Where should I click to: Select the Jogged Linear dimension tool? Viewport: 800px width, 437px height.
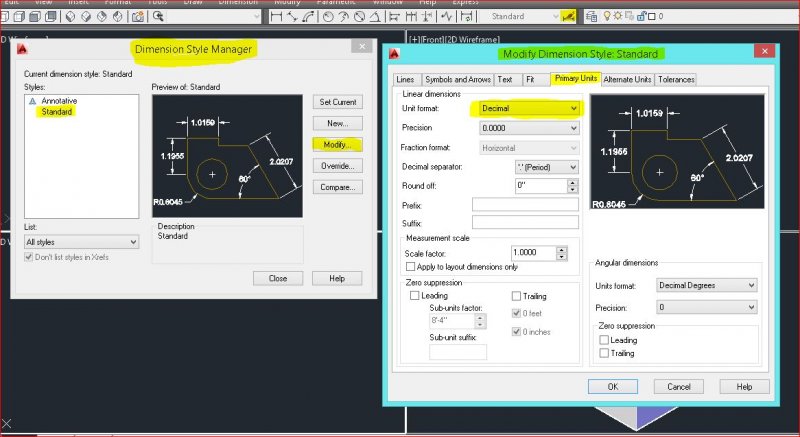pyautogui.click(x=446, y=16)
